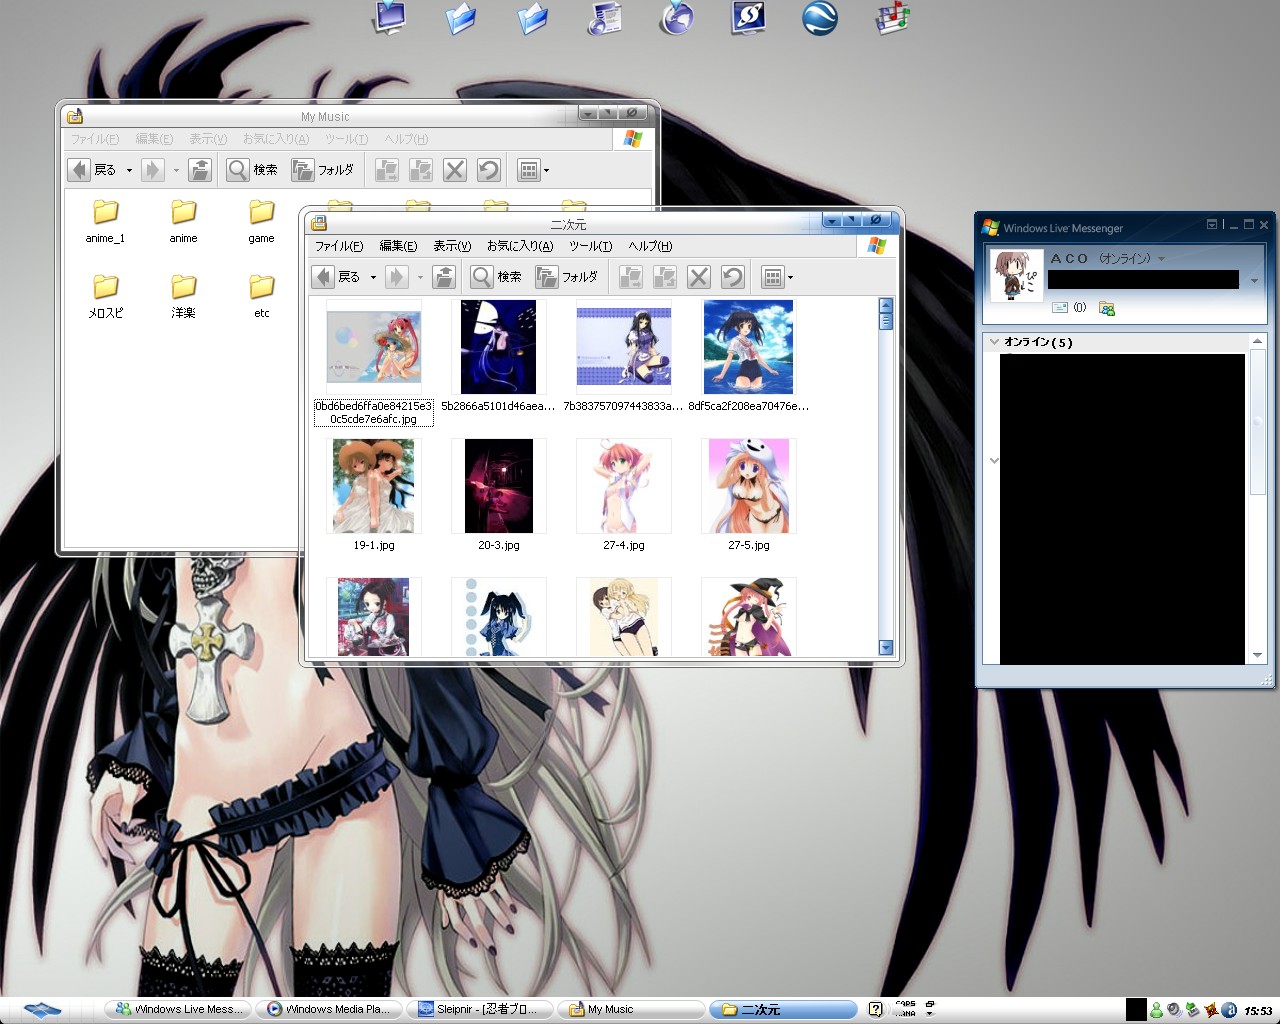1280x1024 pixels.
Task: Click the Back arrow in My Music window
Action: tap(79, 170)
